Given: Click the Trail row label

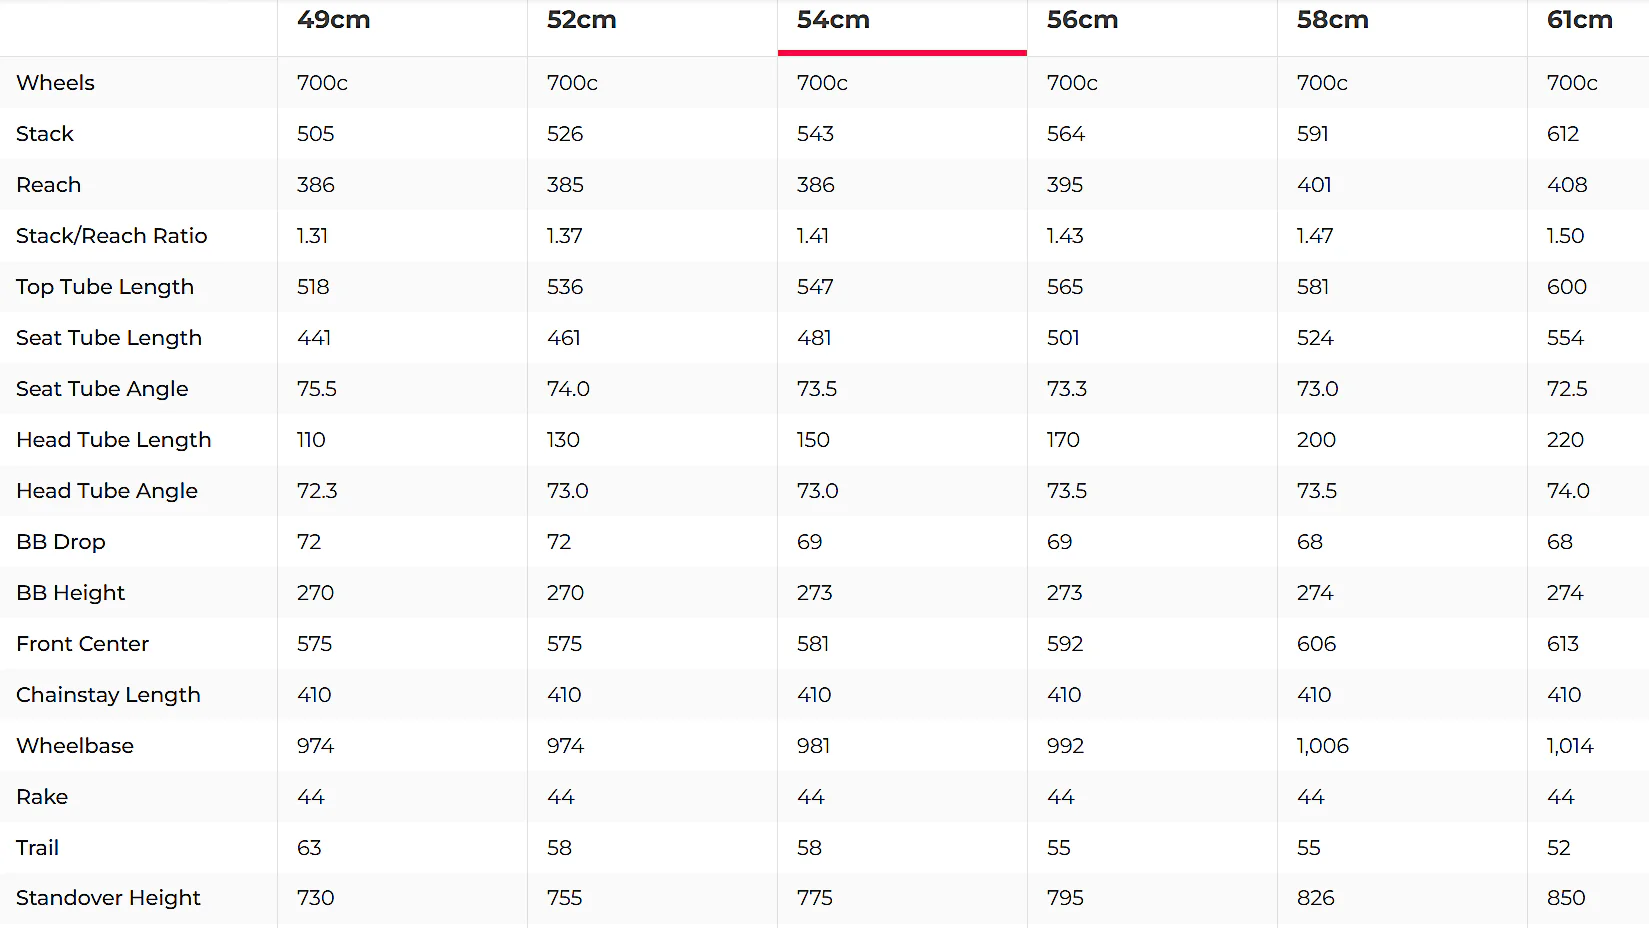Looking at the screenshot, I should coord(38,848).
